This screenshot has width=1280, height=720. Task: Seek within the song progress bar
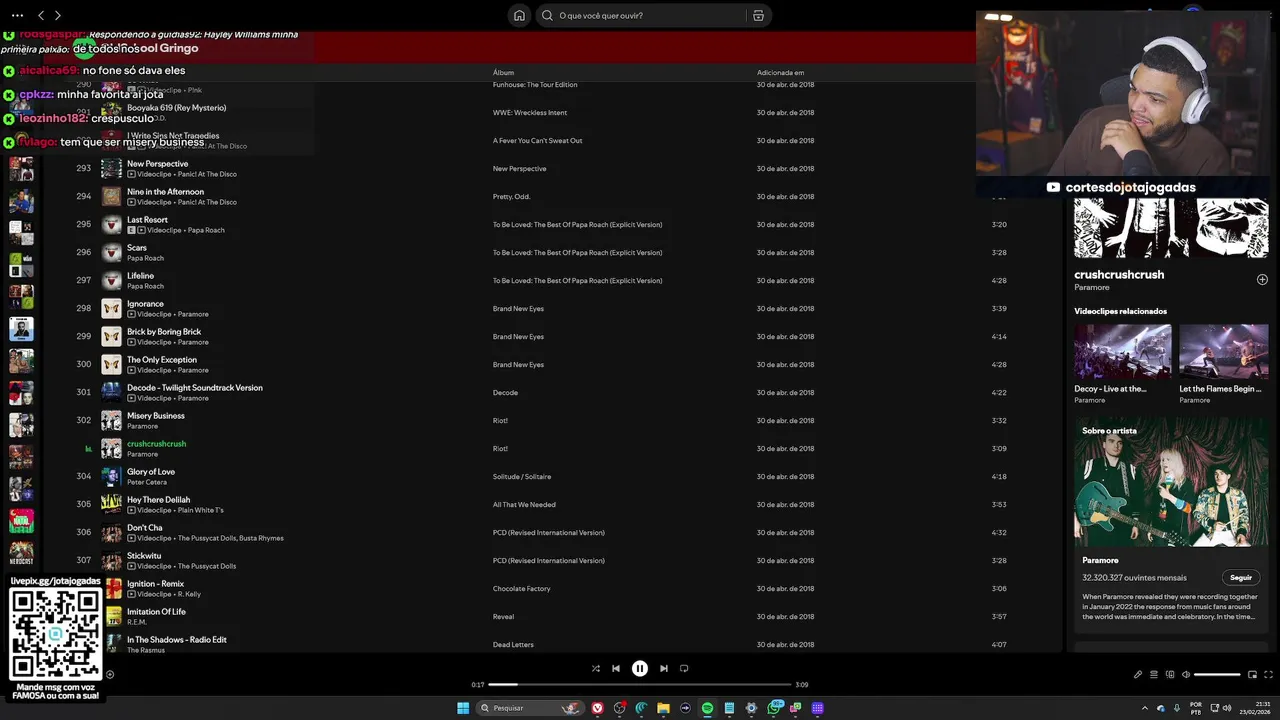point(640,685)
